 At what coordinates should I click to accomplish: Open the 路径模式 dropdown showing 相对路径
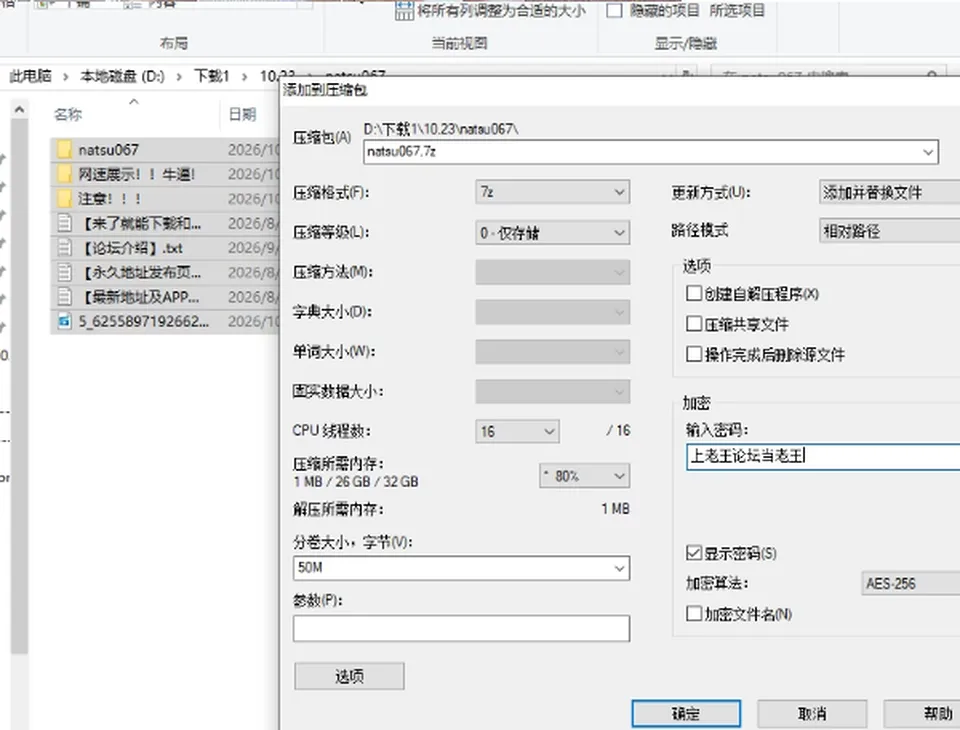click(890, 231)
